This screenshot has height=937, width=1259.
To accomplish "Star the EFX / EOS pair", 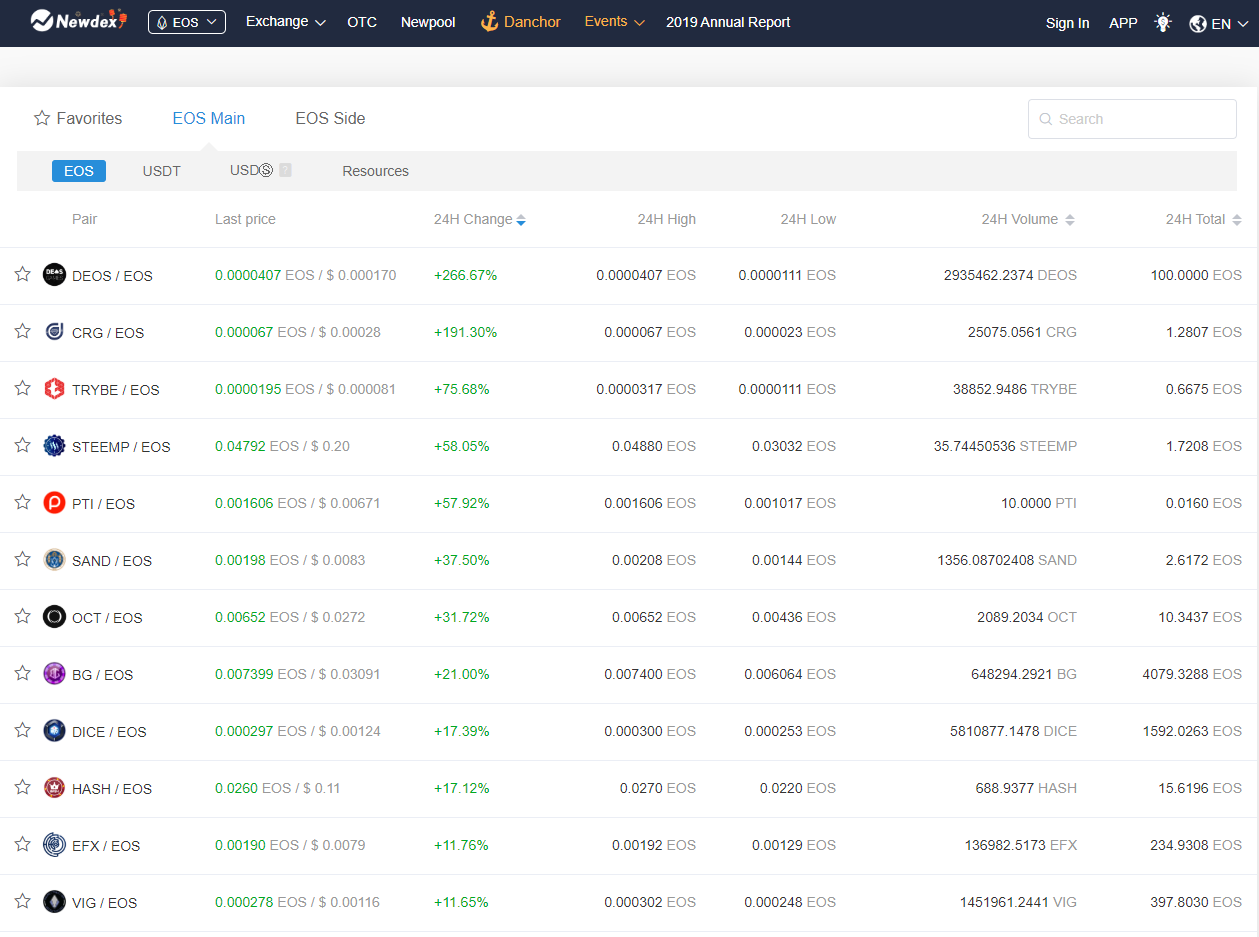I will (x=22, y=844).
